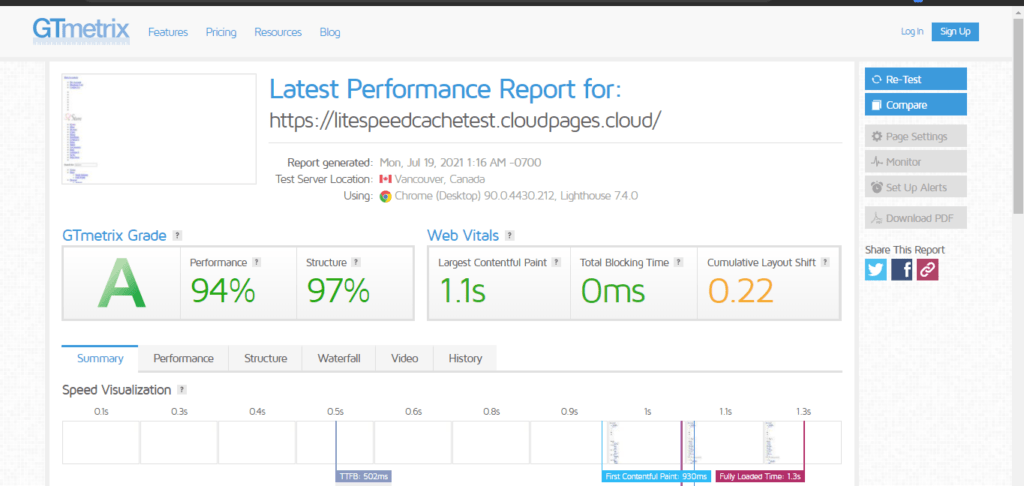The image size is (1024, 486).
Task: Click the Sign Up button
Action: 955,31
